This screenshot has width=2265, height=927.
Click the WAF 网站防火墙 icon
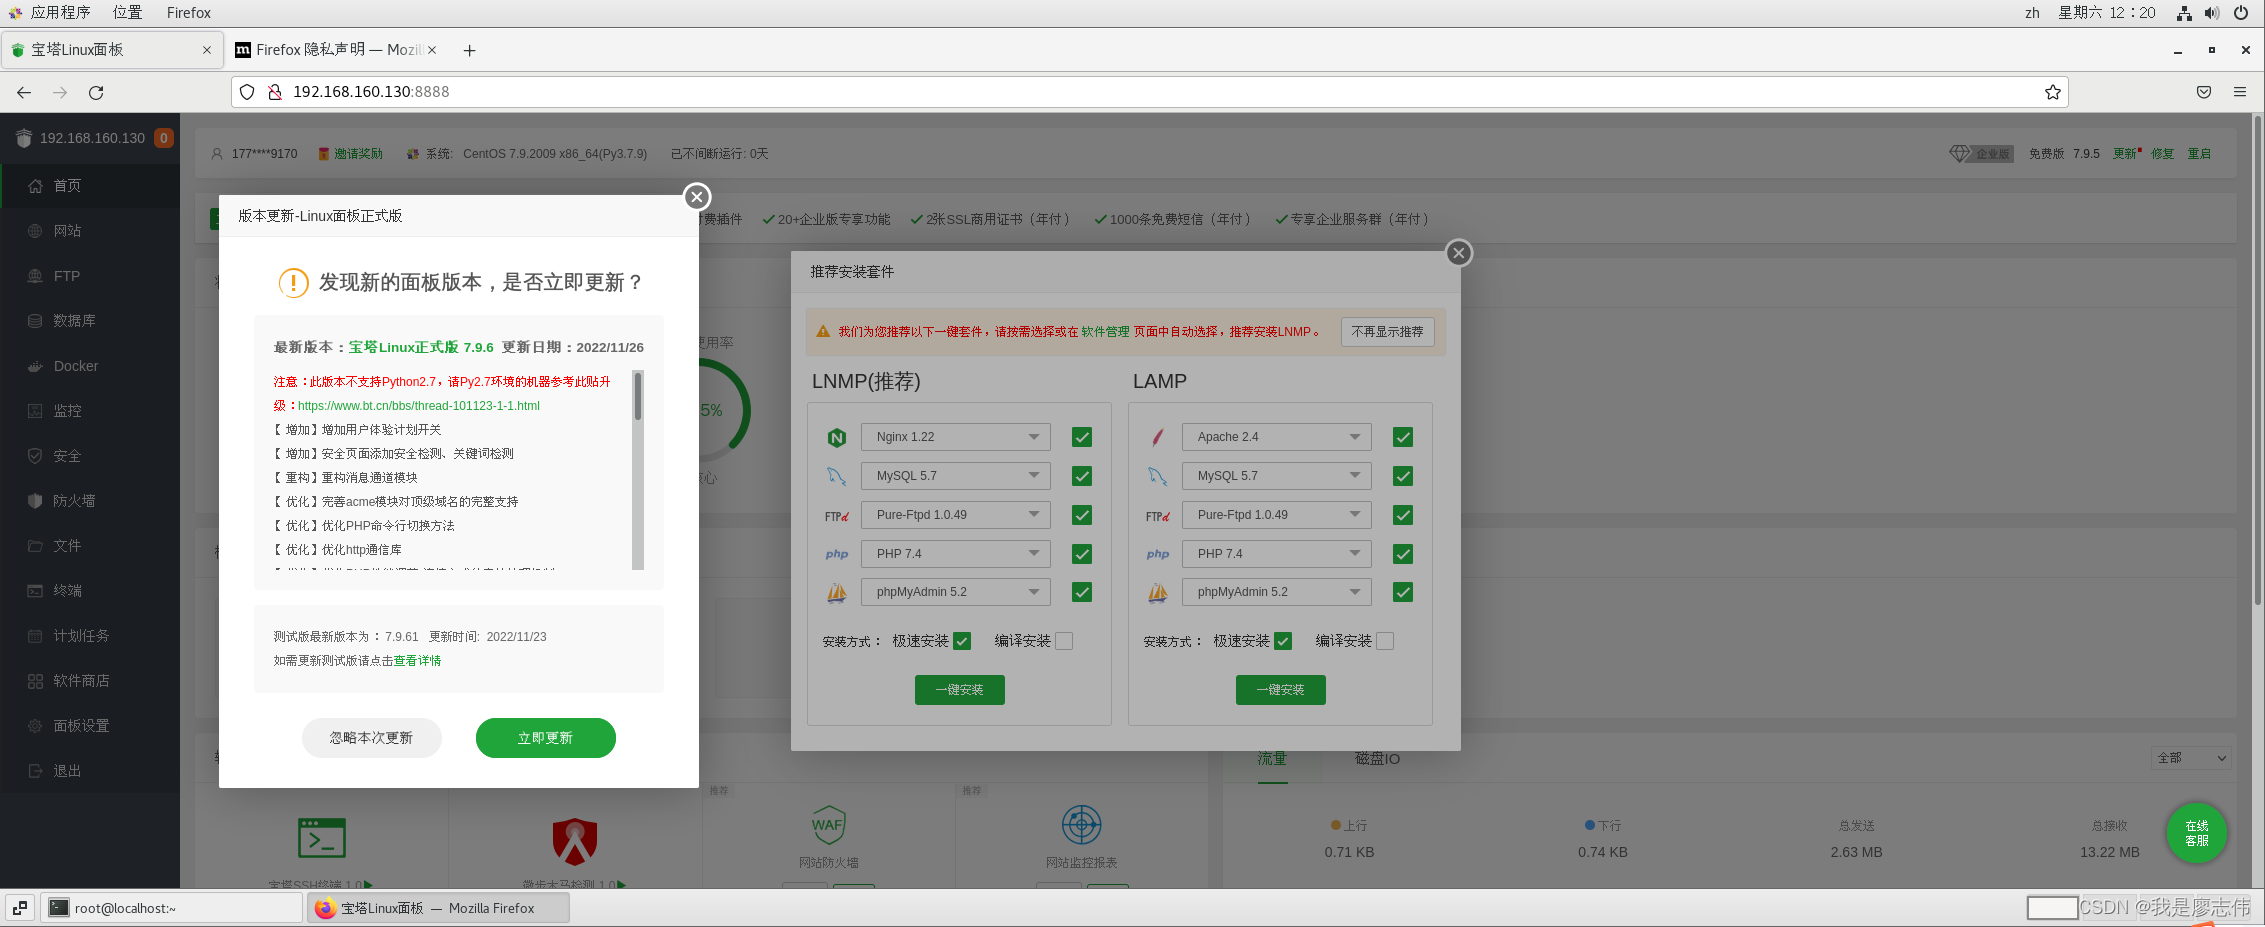(828, 825)
